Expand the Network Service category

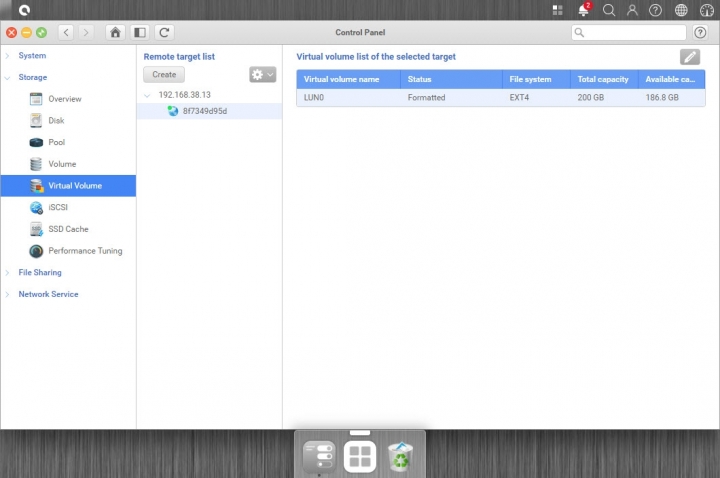(x=7, y=294)
